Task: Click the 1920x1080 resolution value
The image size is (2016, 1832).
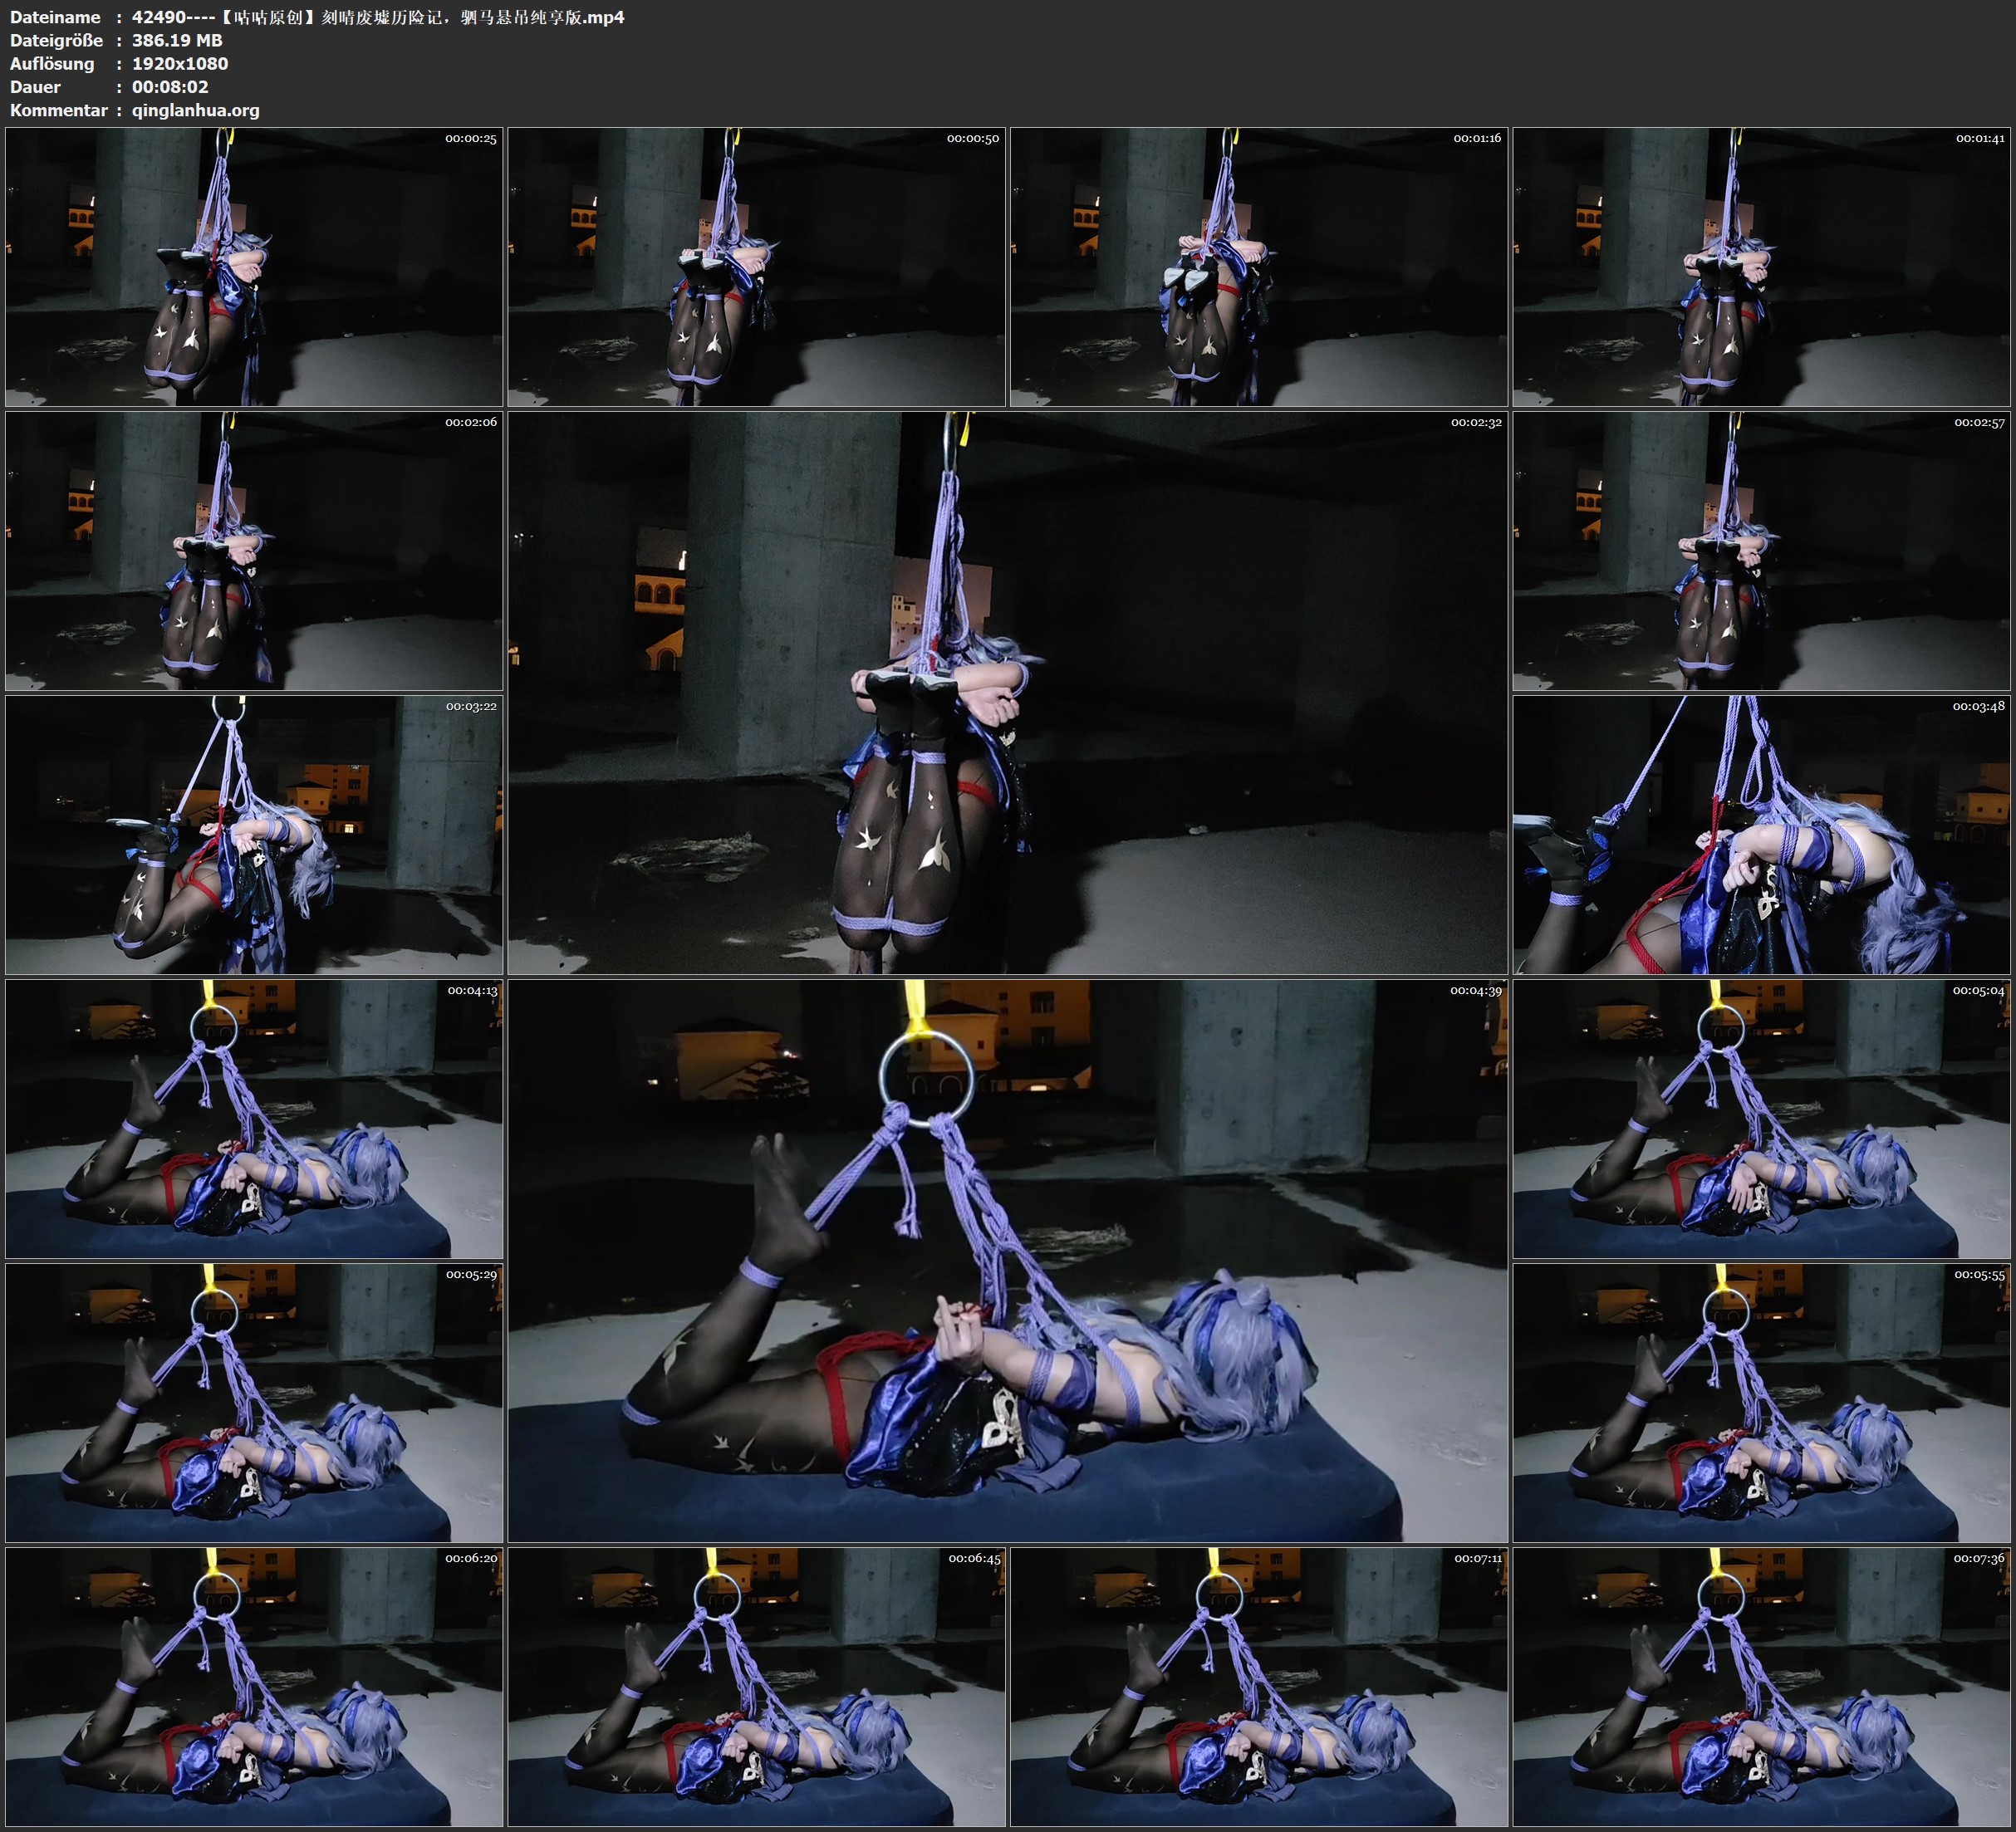Action: (x=180, y=63)
